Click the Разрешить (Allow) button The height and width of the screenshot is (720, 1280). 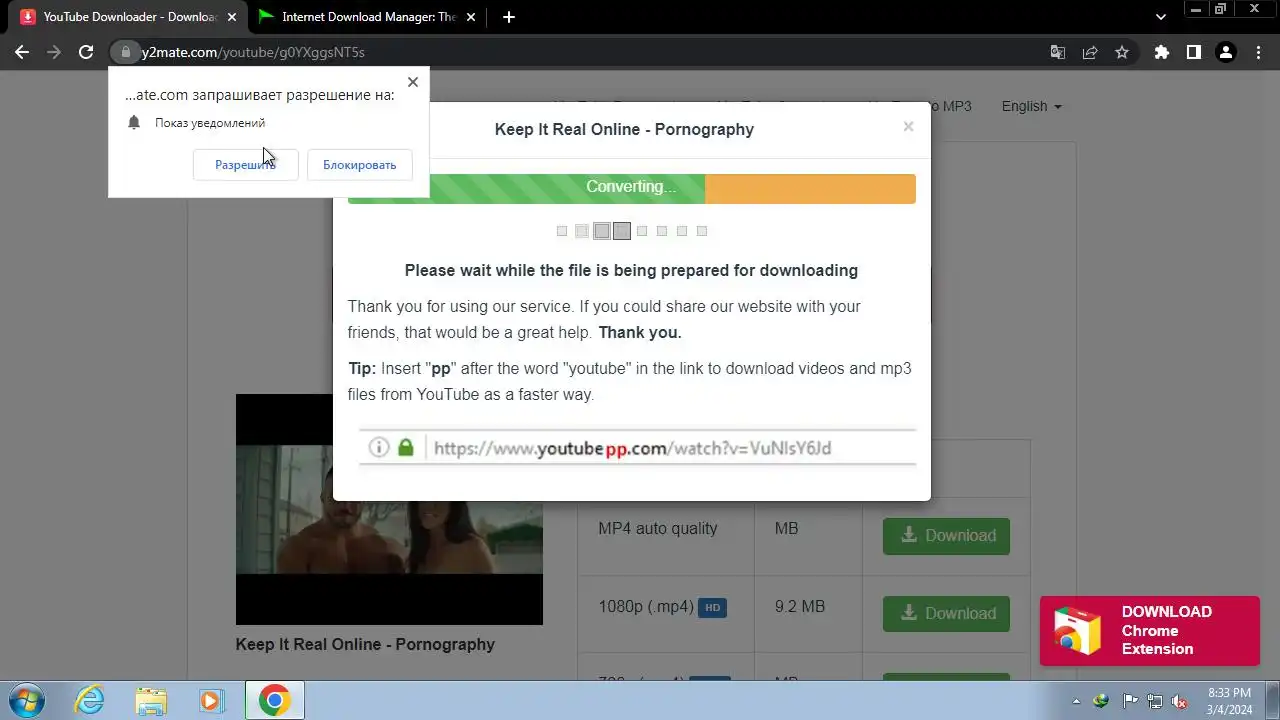click(x=245, y=165)
